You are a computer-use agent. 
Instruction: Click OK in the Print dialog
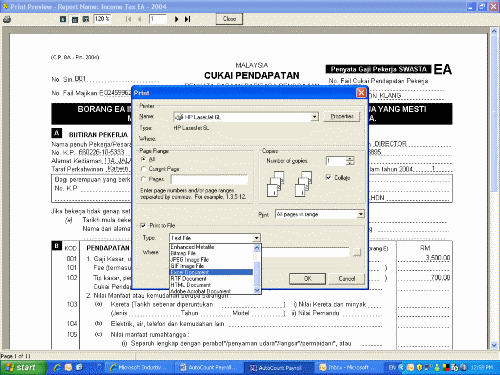coord(307,279)
